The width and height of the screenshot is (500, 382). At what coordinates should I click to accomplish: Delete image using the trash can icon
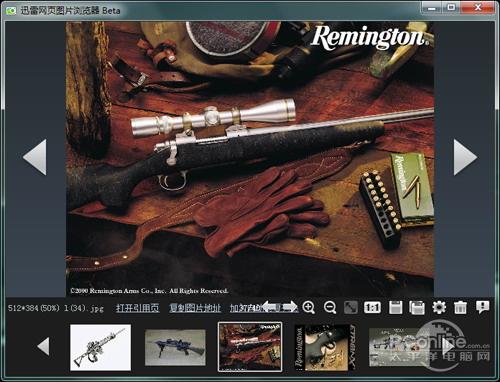pos(460,307)
